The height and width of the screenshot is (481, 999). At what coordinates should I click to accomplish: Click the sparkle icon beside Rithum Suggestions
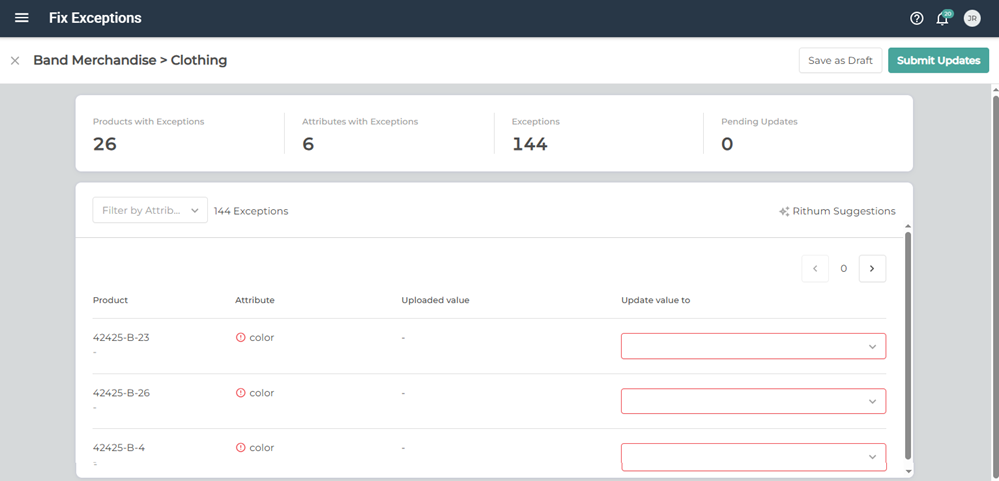point(784,212)
